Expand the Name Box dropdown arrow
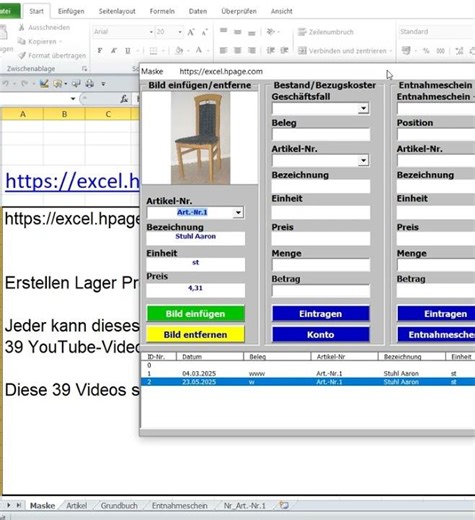This screenshot has height=520, width=475. [73, 99]
